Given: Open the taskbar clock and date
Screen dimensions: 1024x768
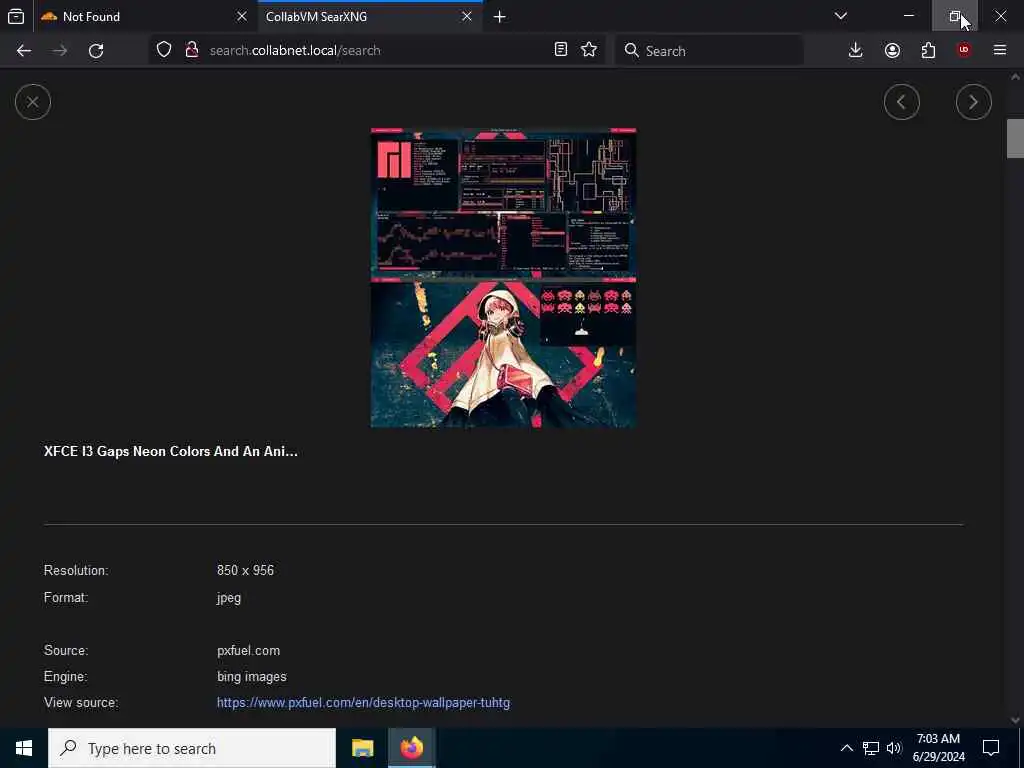Looking at the screenshot, I should tap(938, 748).
